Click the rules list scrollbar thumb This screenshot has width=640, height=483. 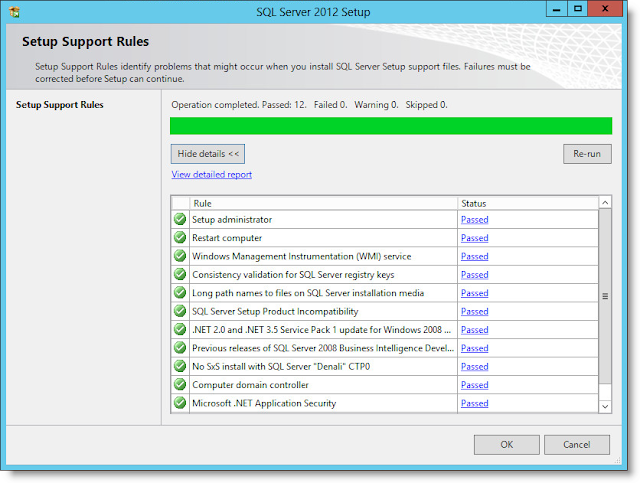coord(605,296)
